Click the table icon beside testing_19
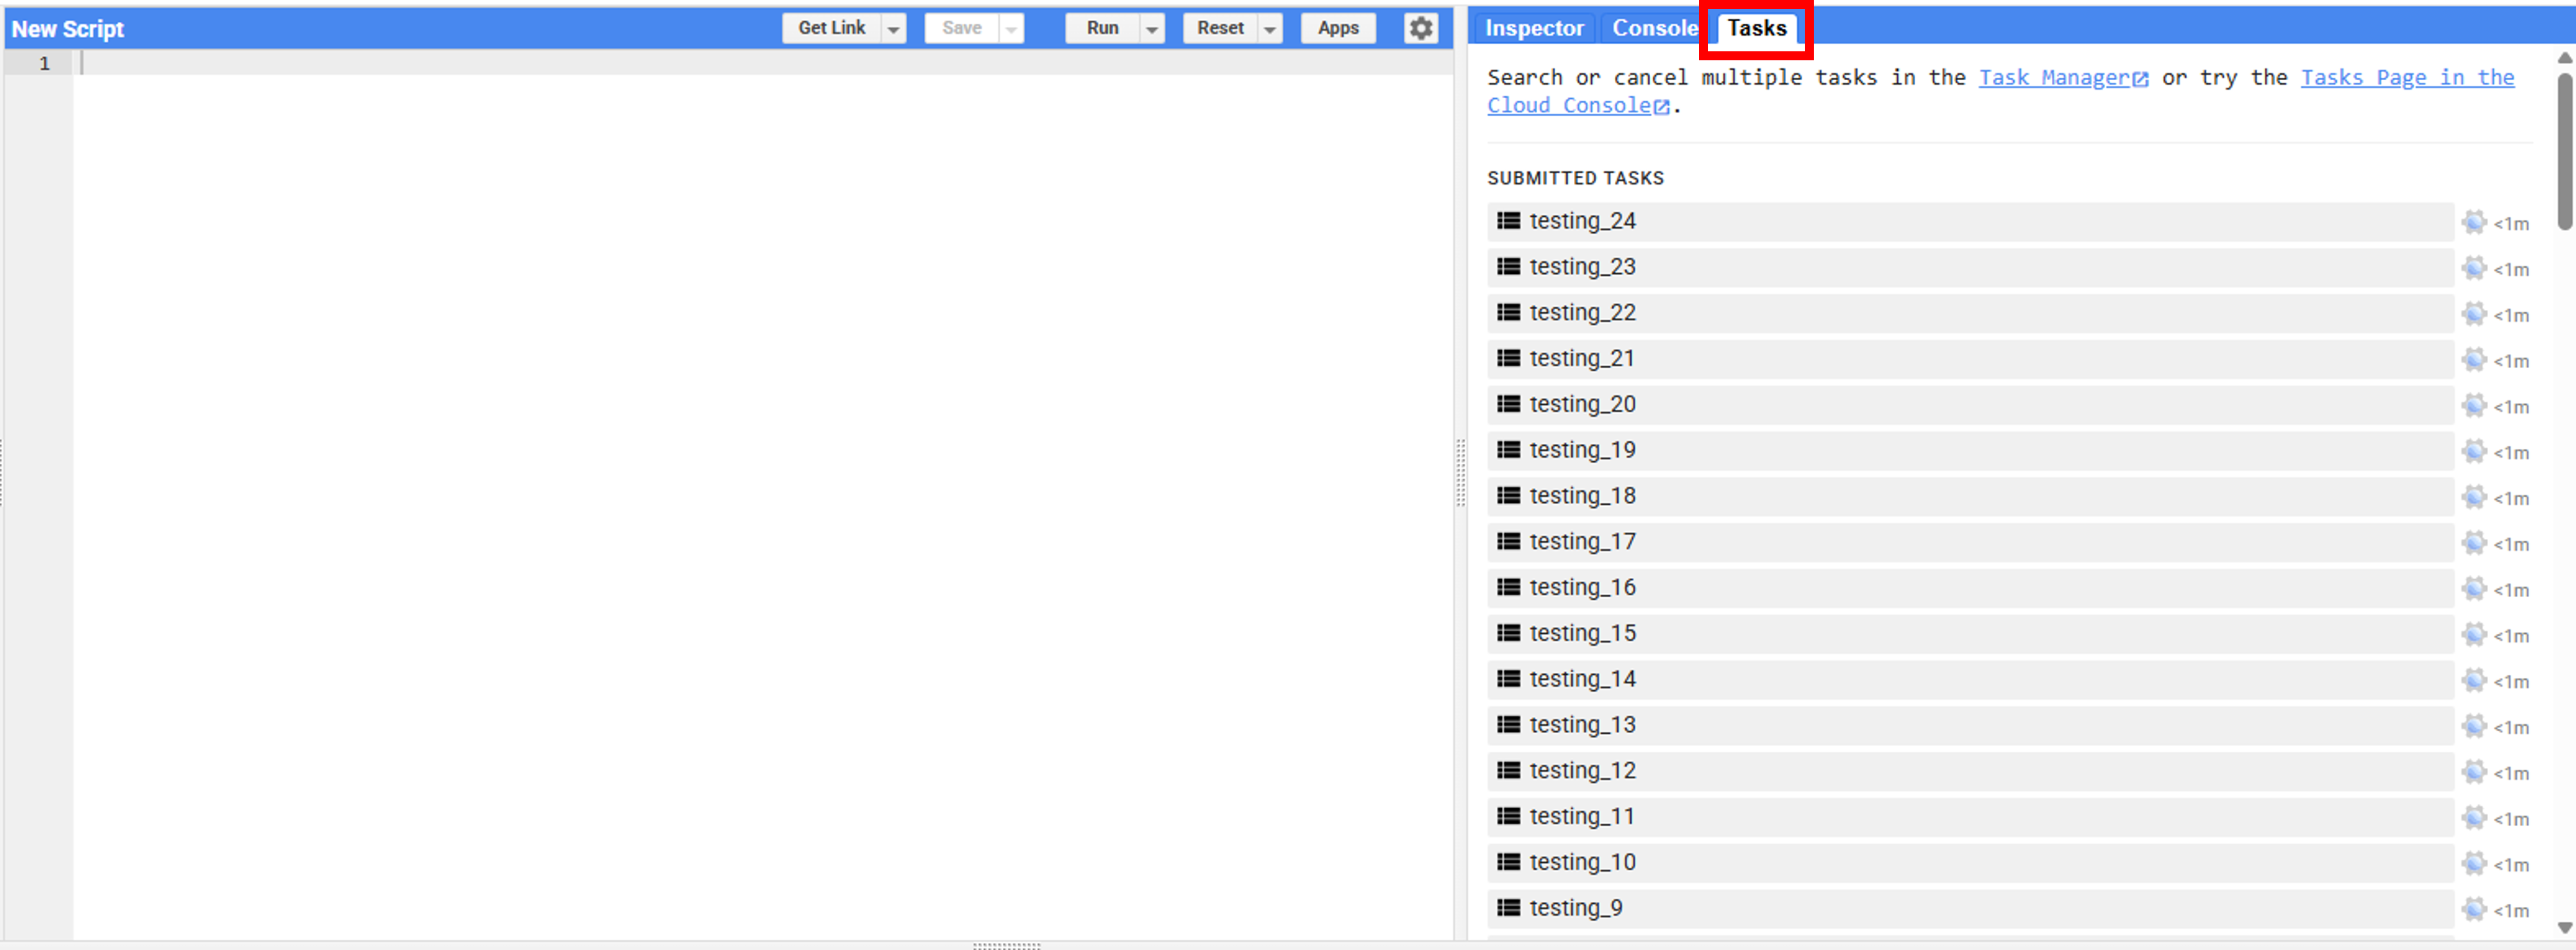The height and width of the screenshot is (950, 2576). click(x=1508, y=450)
